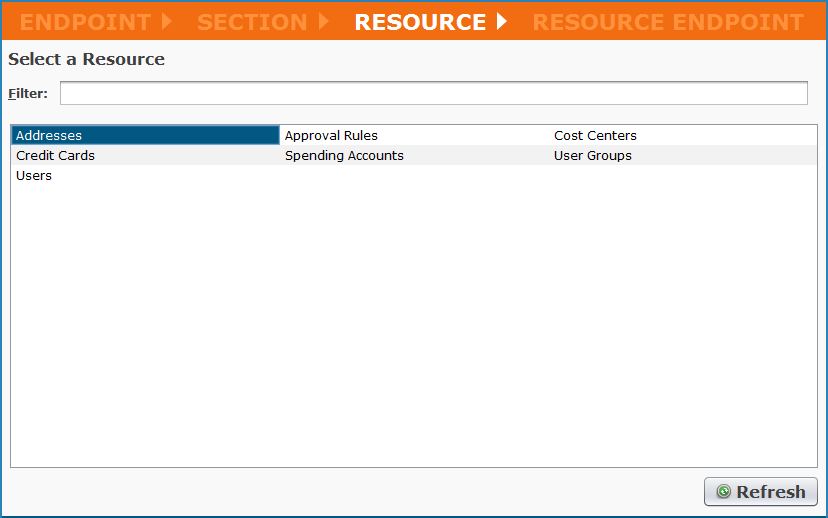Select the Addresses resource
The width and height of the screenshot is (828, 518).
(49, 136)
